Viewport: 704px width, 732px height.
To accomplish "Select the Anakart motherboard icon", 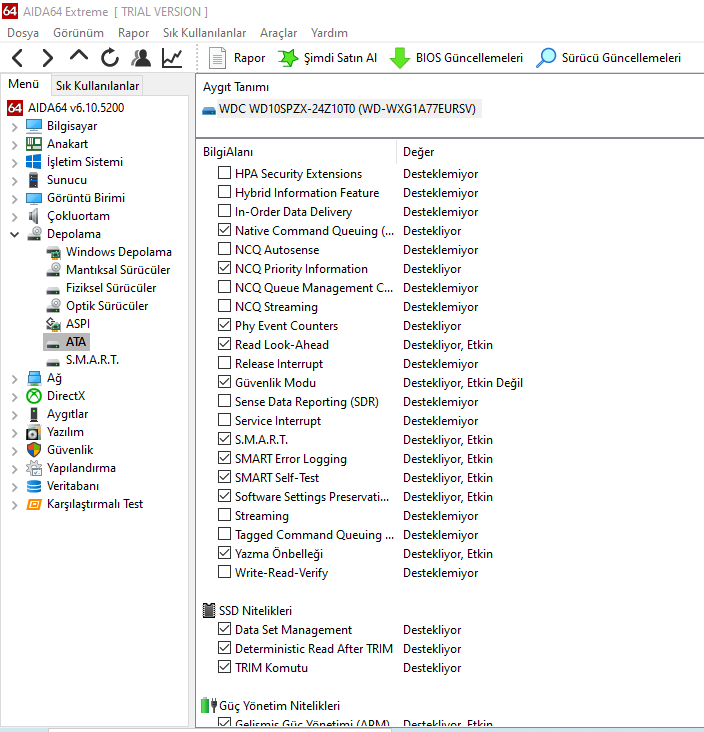I will pyautogui.click(x=34, y=144).
